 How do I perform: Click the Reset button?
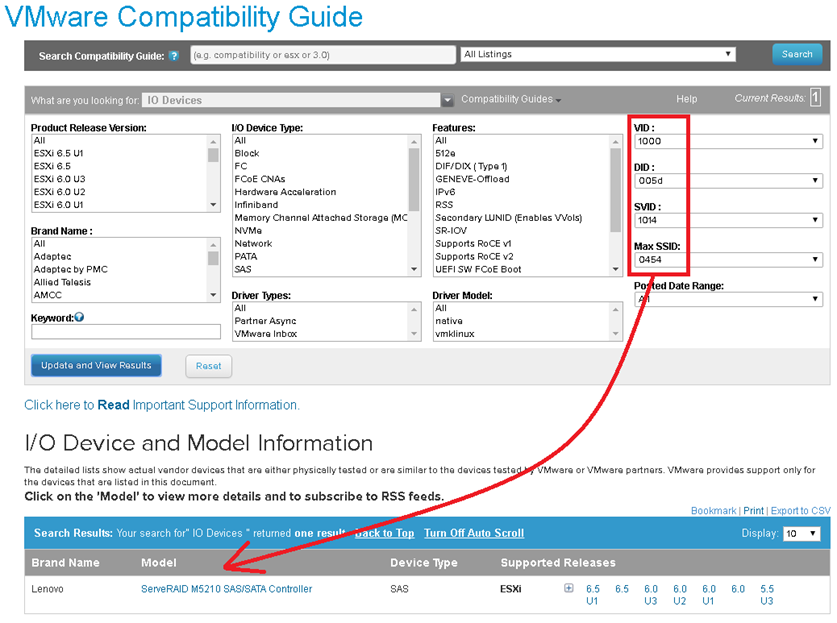pyautogui.click(x=208, y=366)
